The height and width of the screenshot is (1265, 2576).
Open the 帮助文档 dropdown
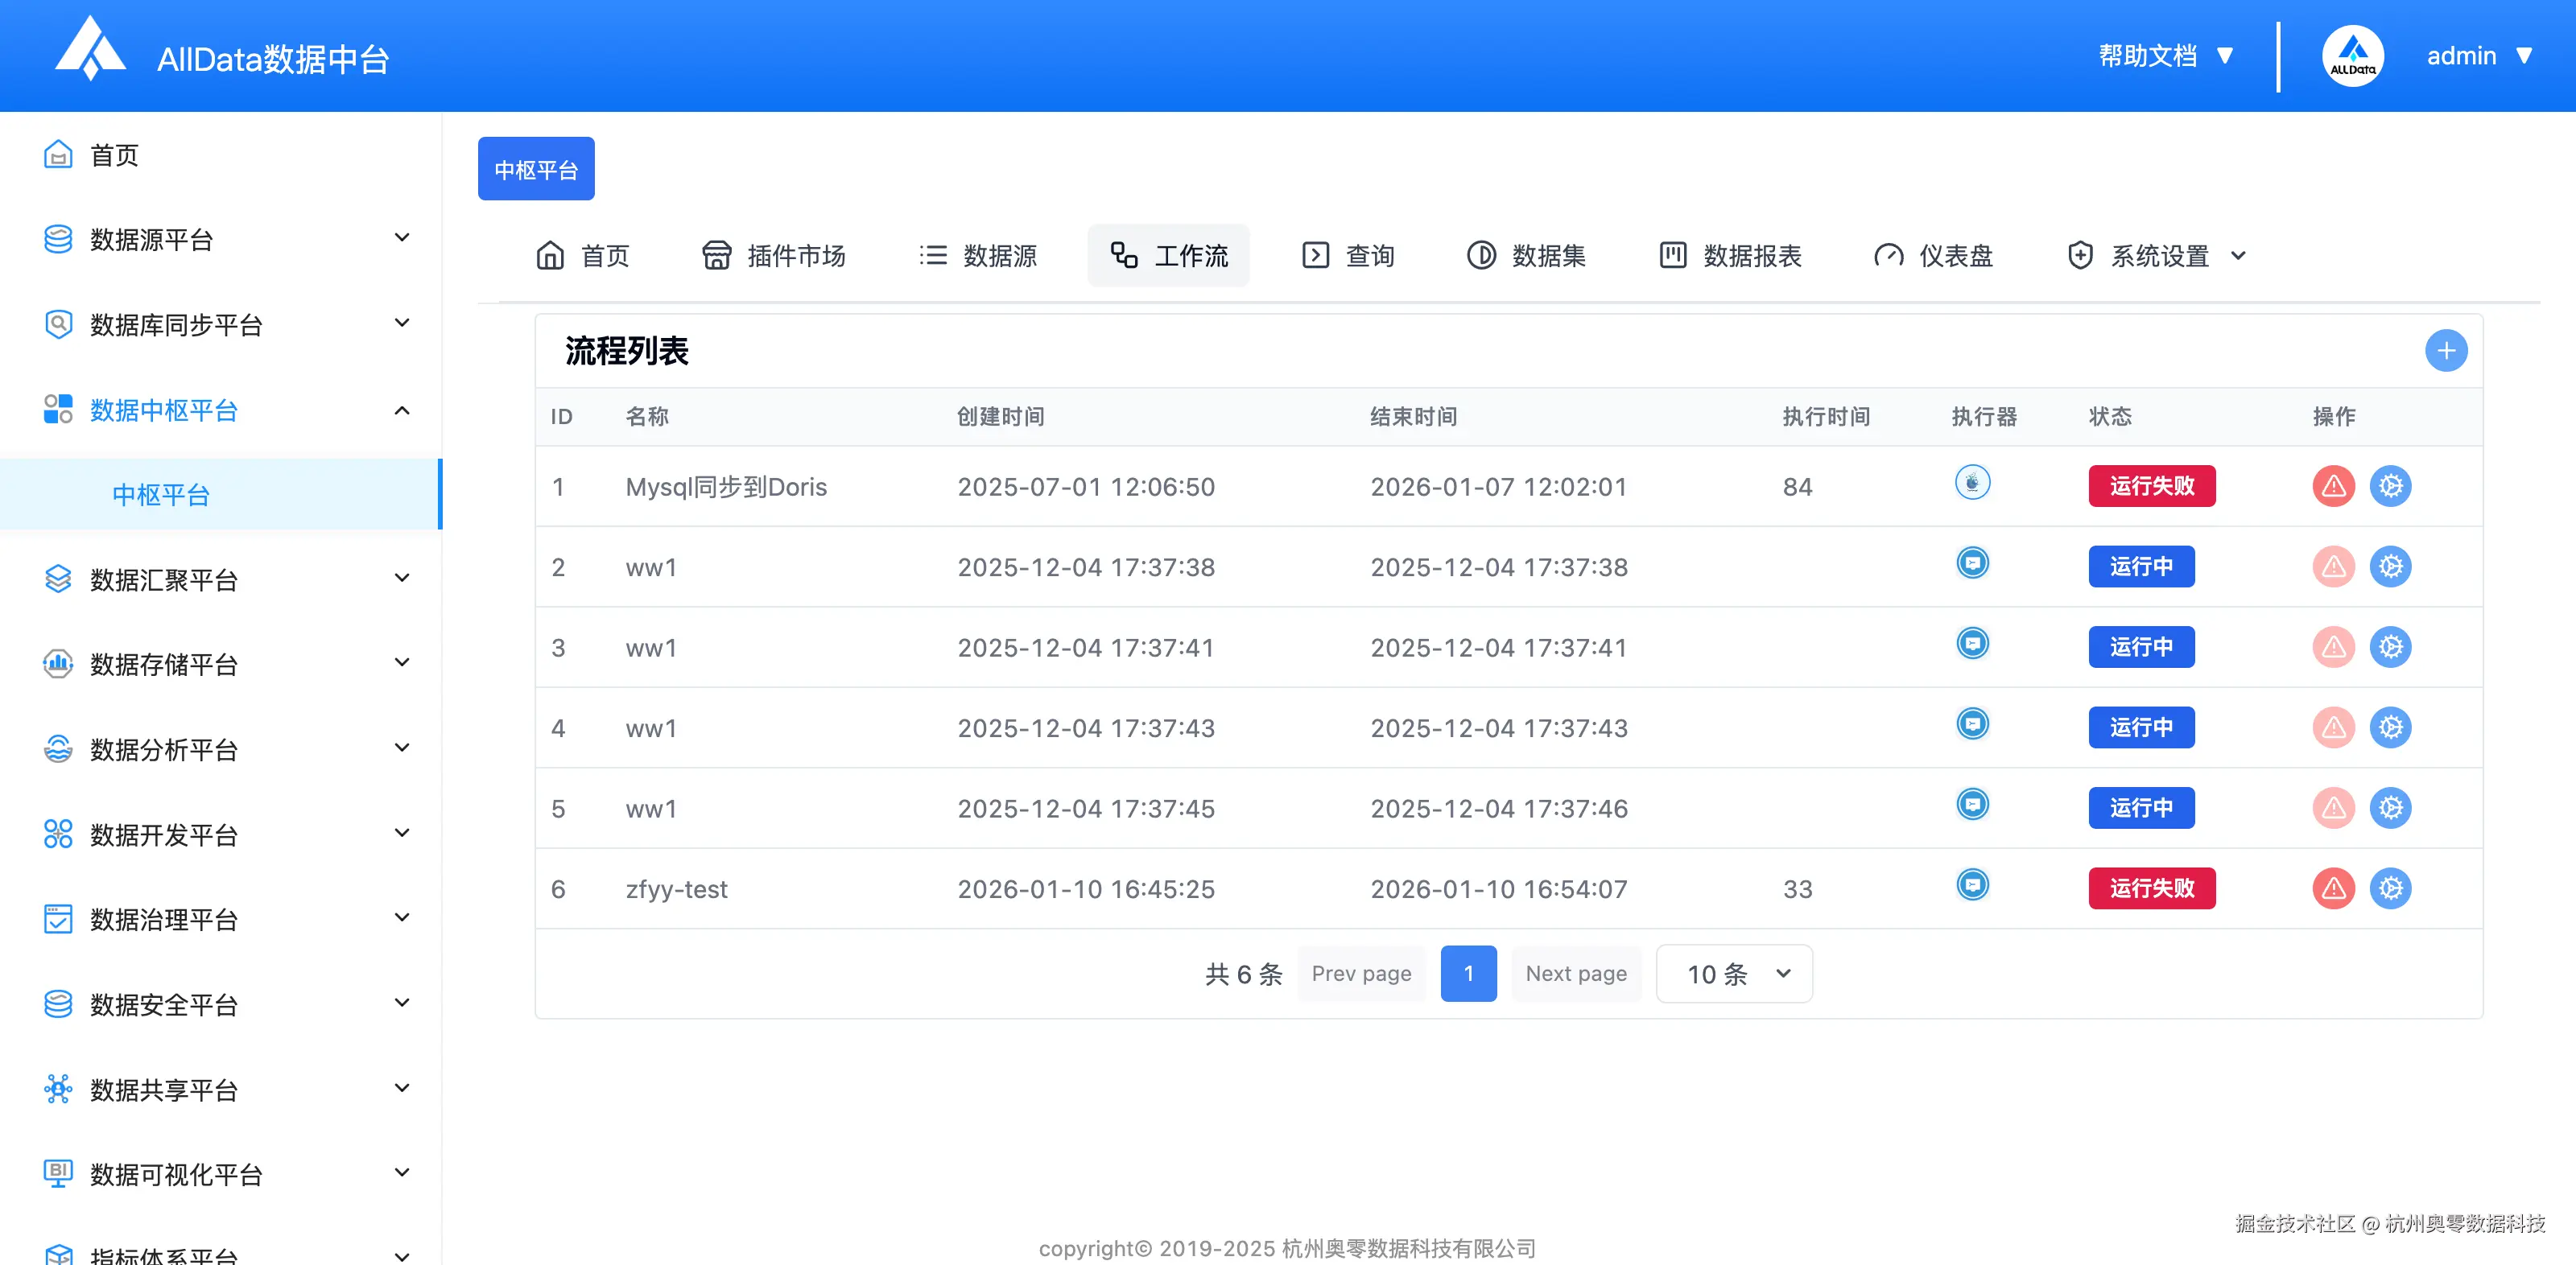click(x=2165, y=56)
